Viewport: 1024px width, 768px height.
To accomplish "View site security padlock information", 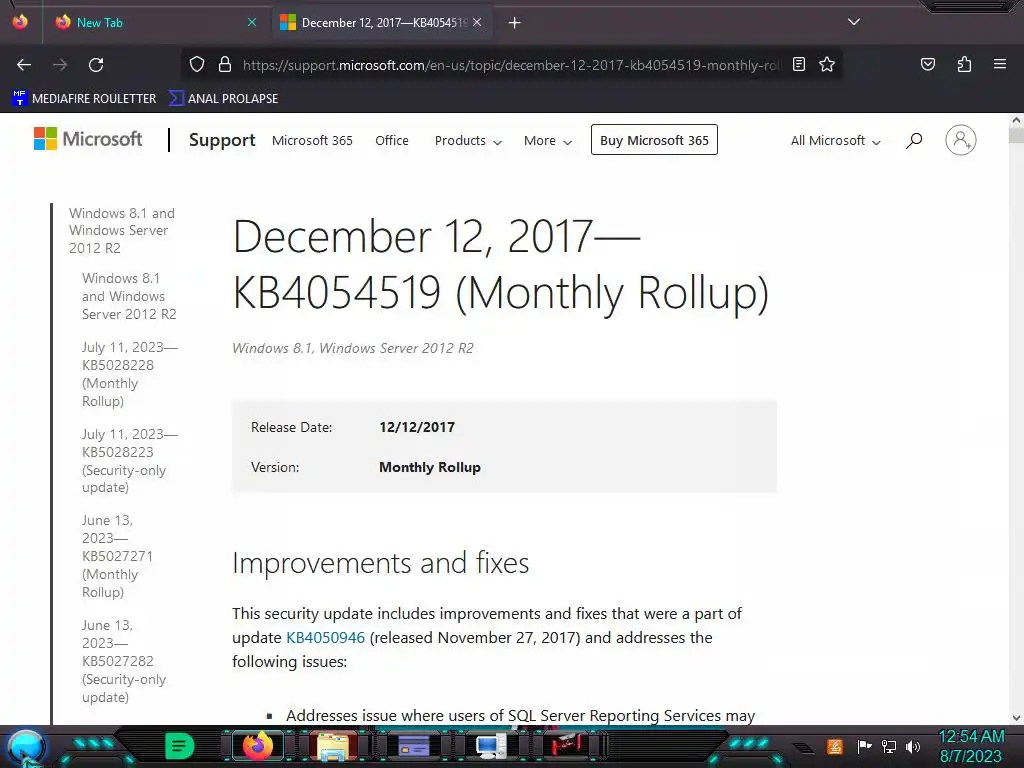I will [x=225, y=65].
